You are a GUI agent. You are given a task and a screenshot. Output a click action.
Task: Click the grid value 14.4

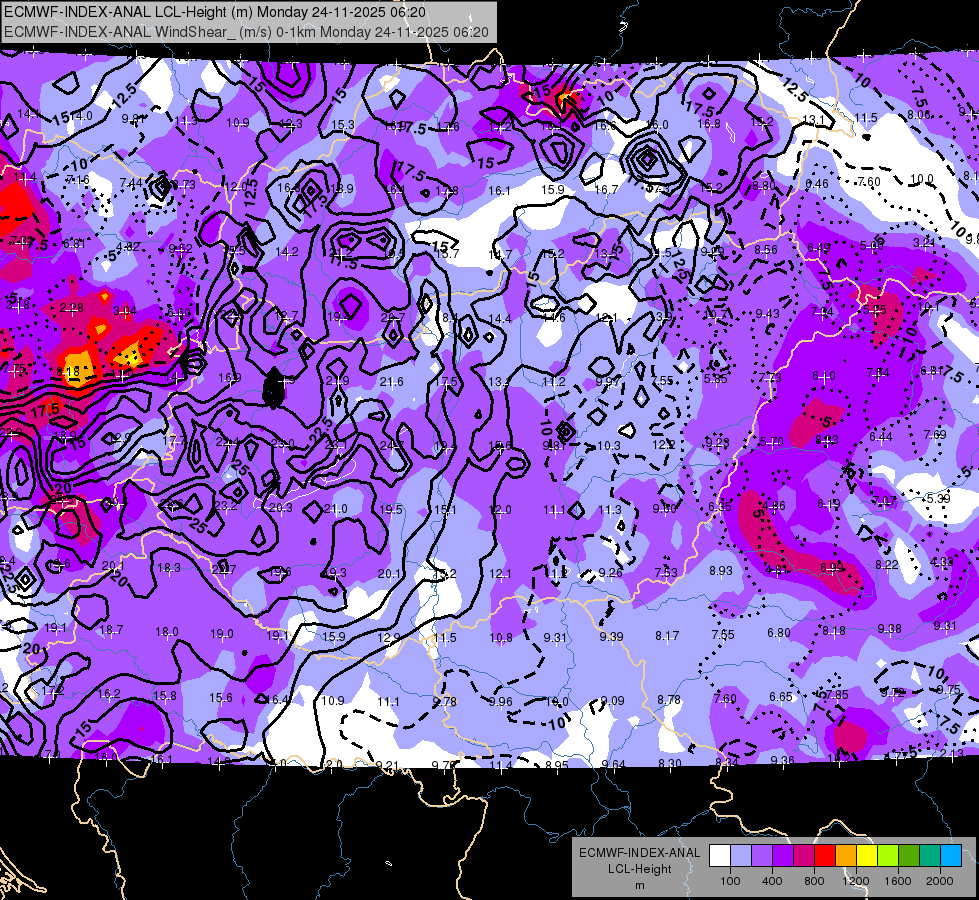pyautogui.click(x=500, y=319)
